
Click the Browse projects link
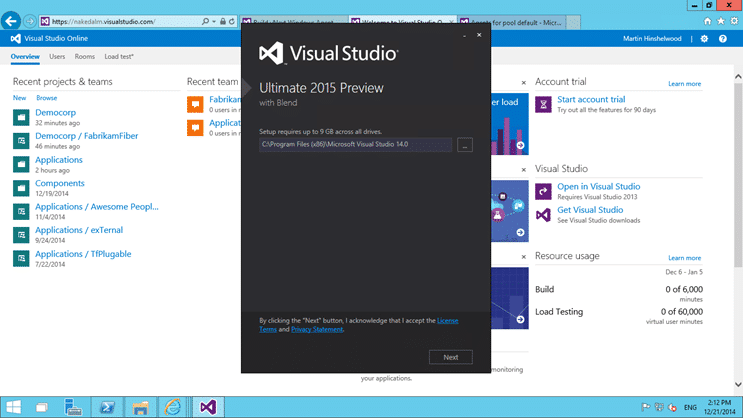coord(46,98)
